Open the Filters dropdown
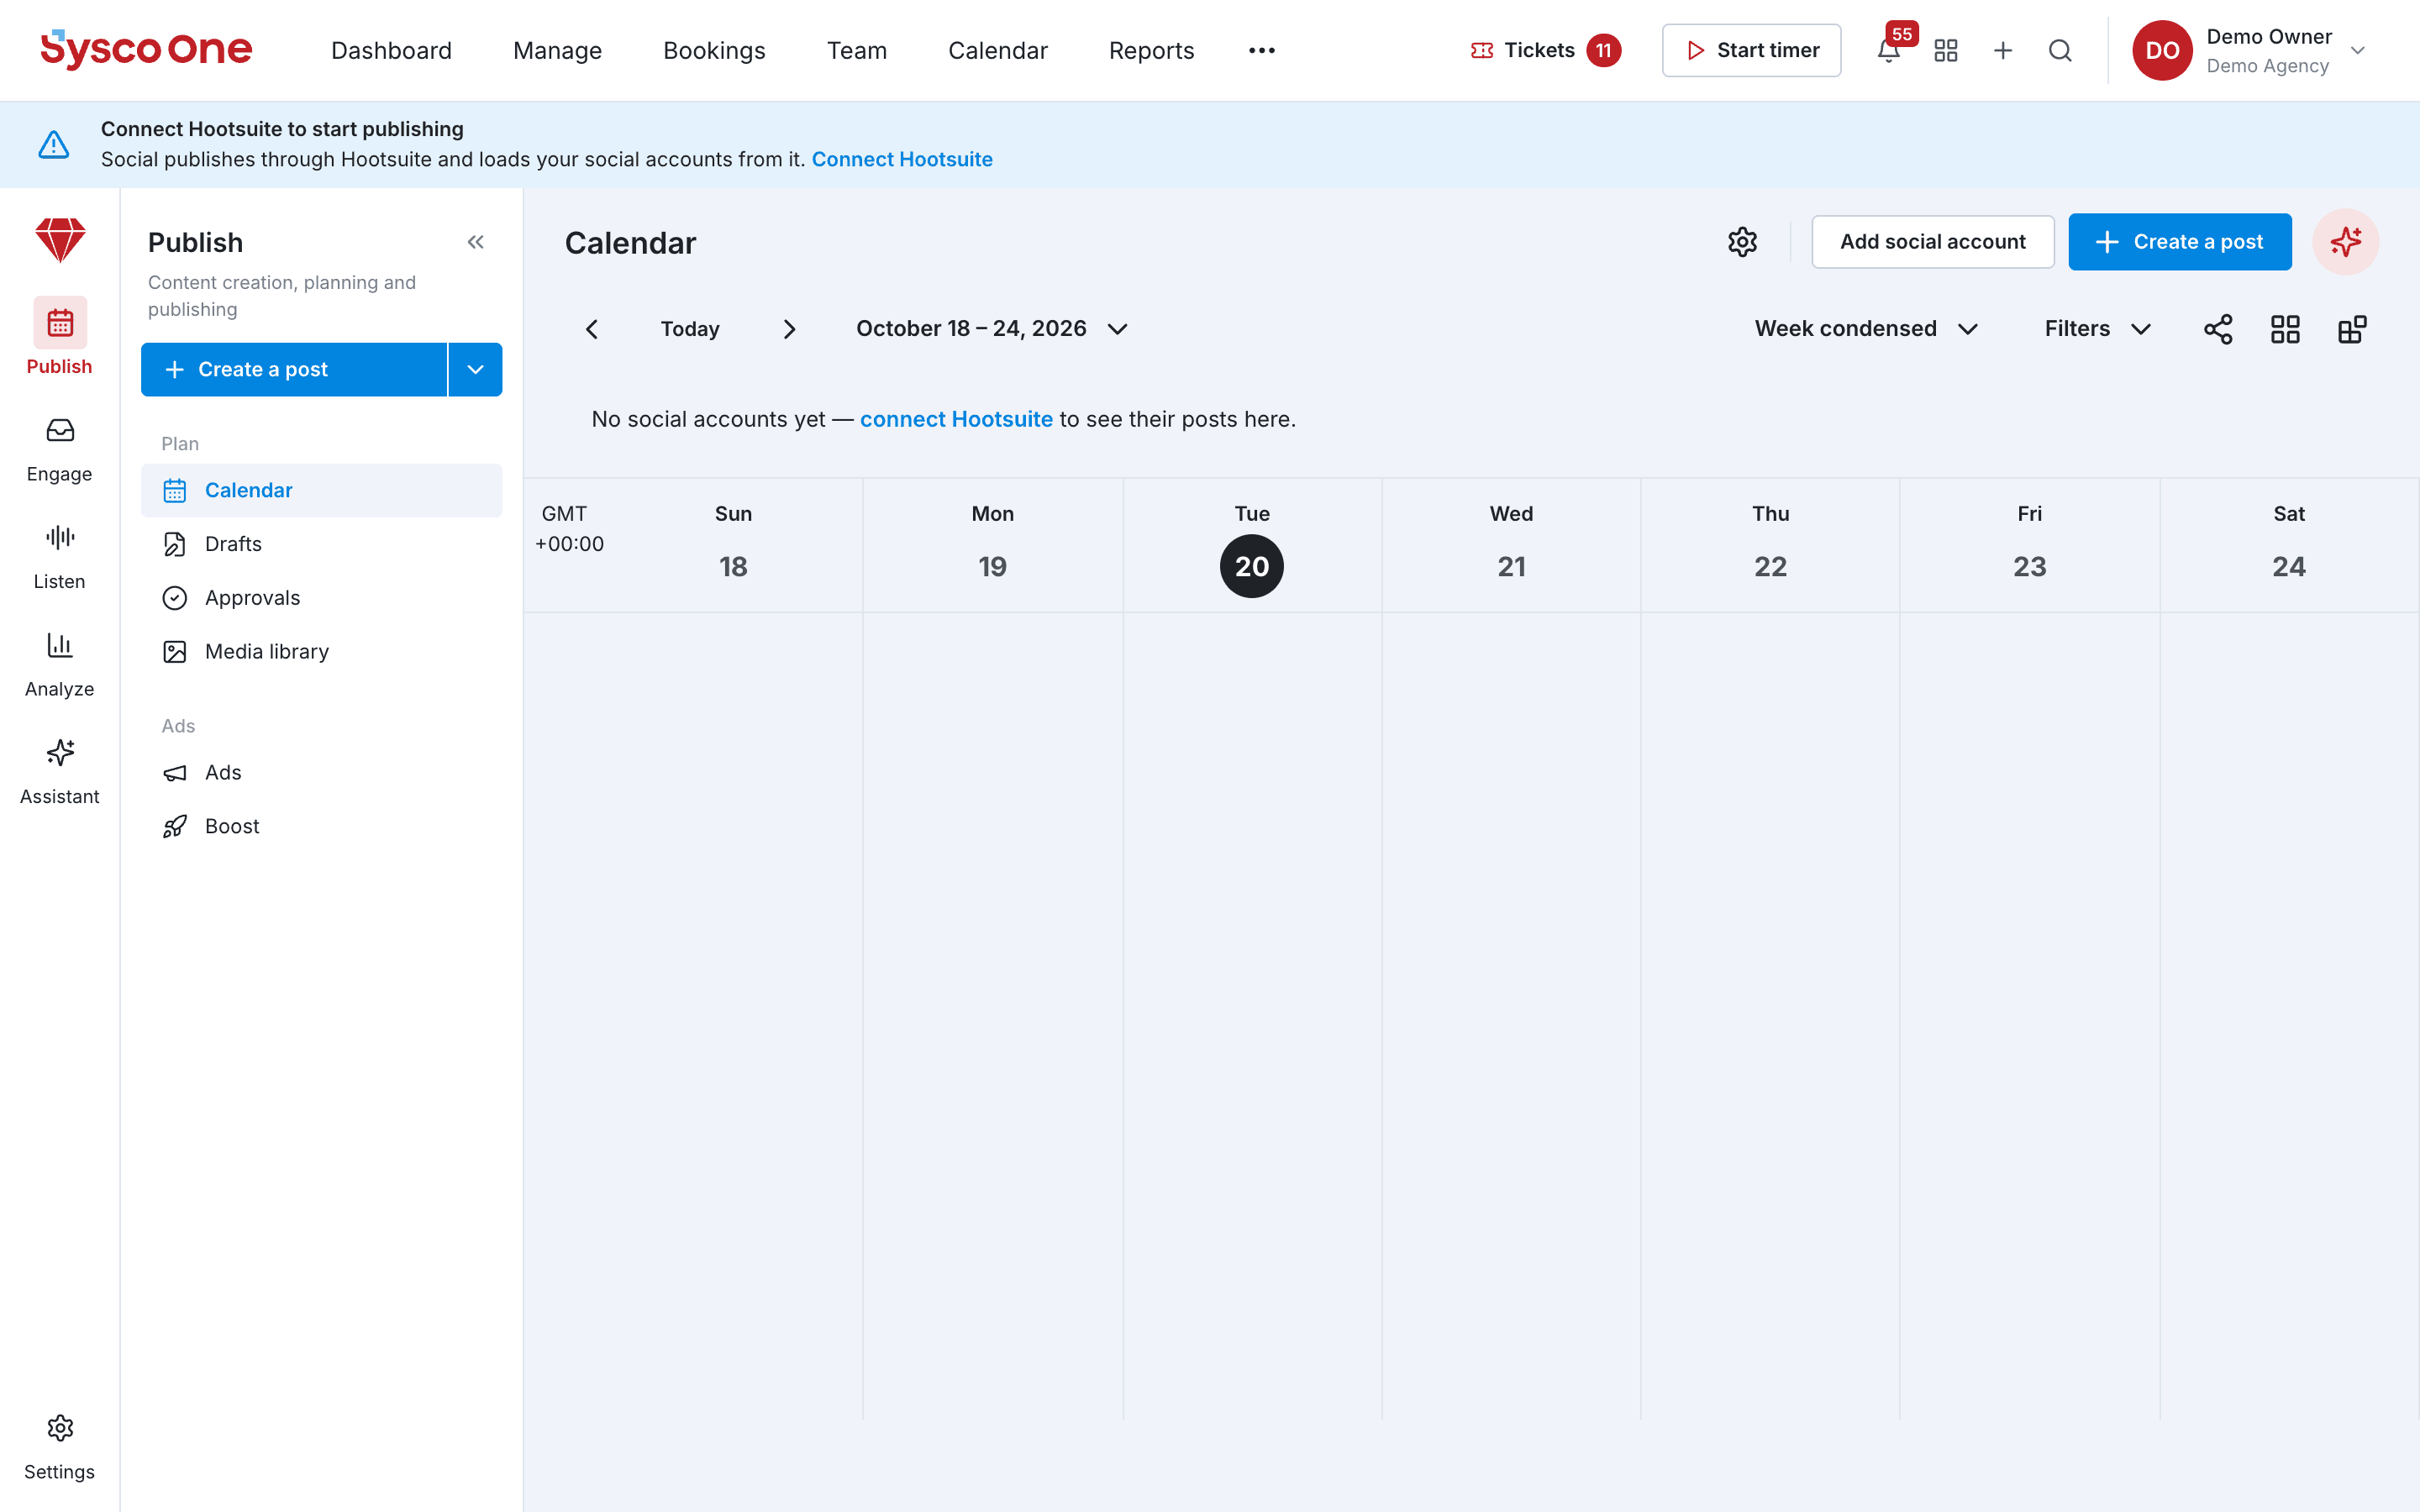 click(x=2097, y=329)
